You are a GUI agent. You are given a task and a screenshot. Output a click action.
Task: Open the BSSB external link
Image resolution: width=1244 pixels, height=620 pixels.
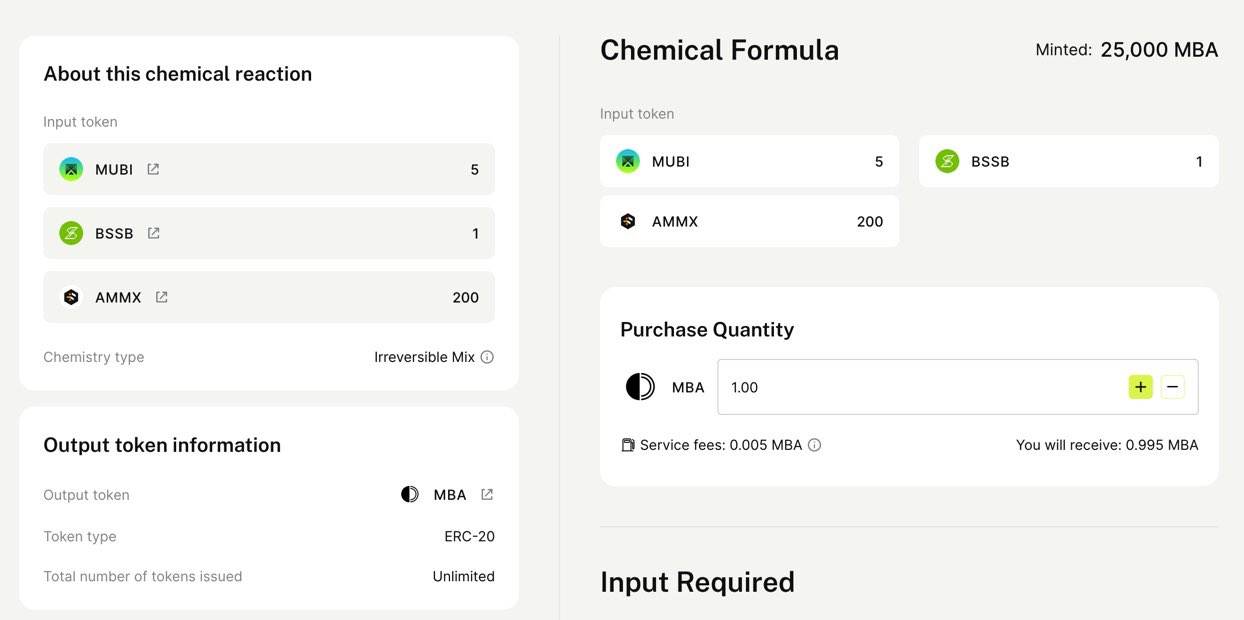click(x=152, y=233)
